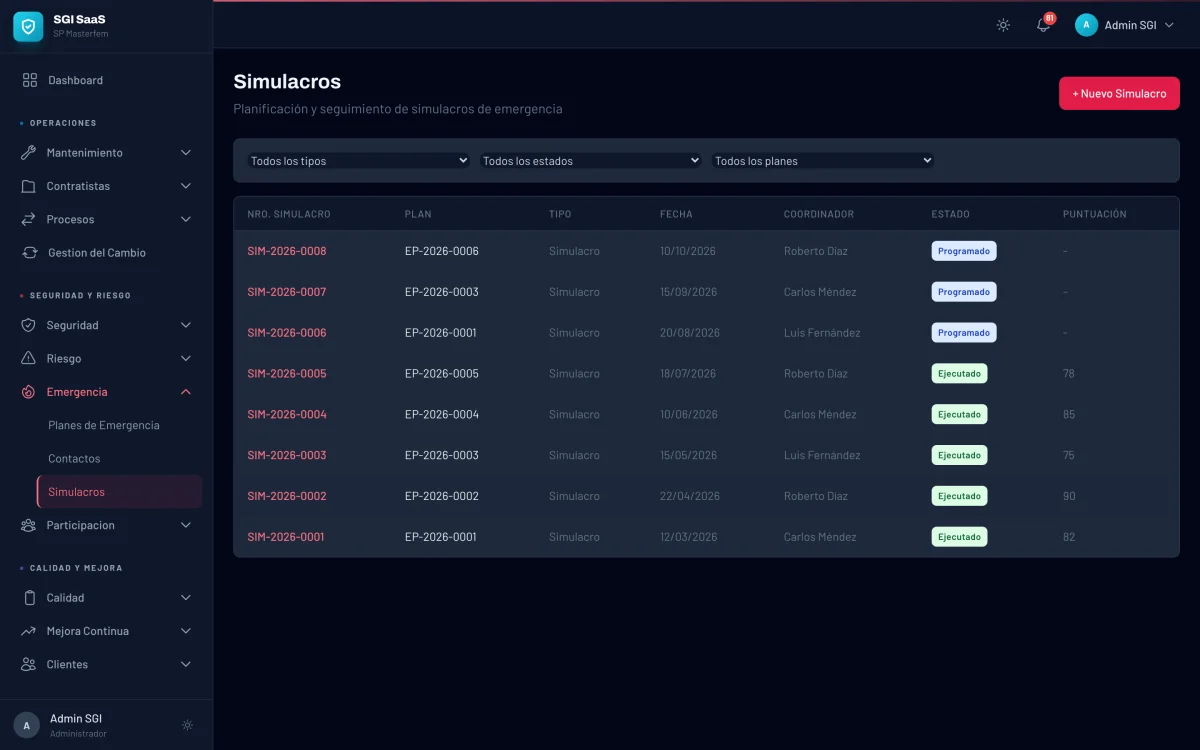Click the Gestion del Cambio refresh icon
Screen dimensions: 1200x750
[30, 253]
